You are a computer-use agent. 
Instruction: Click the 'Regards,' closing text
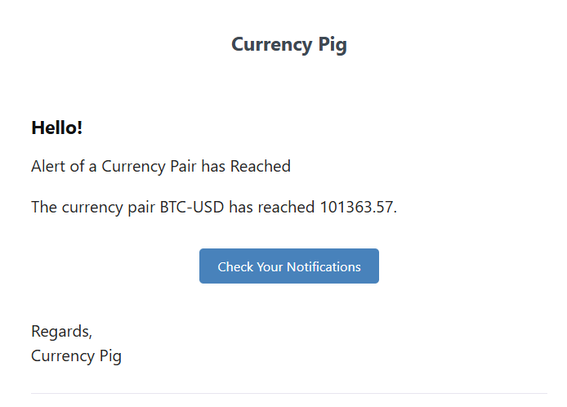pos(62,331)
